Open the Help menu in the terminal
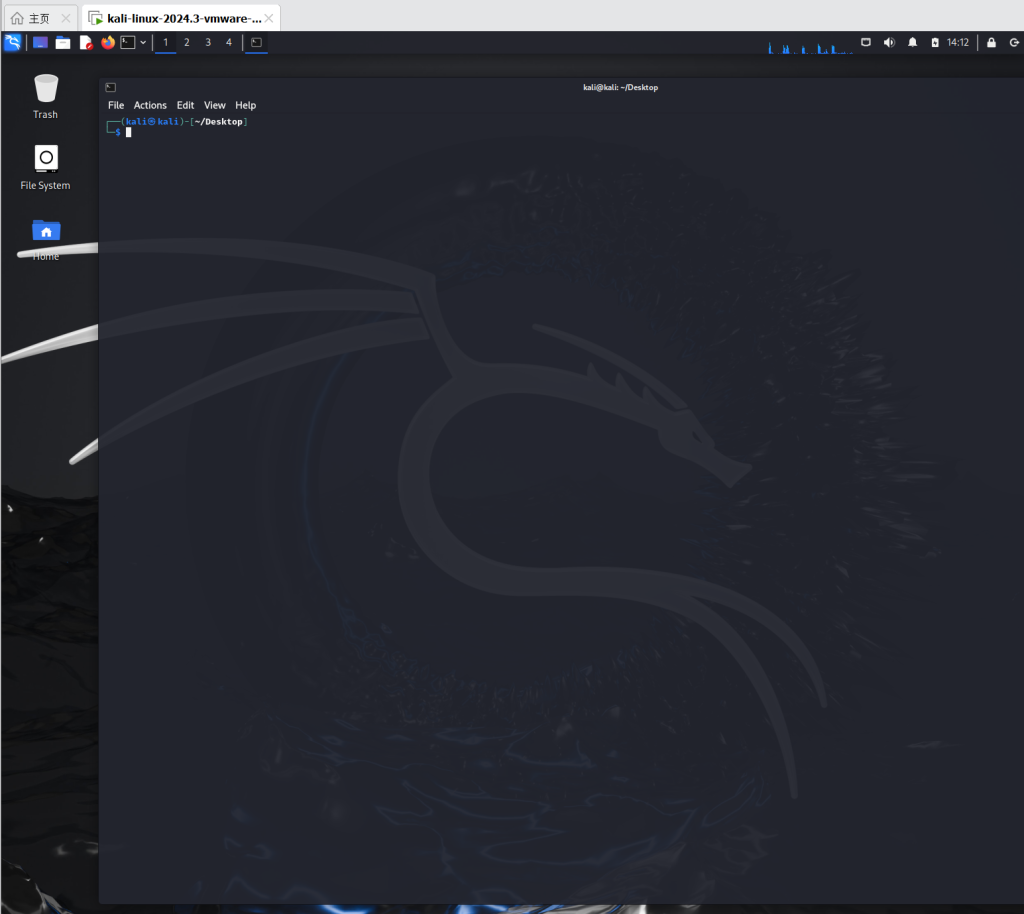 [246, 105]
